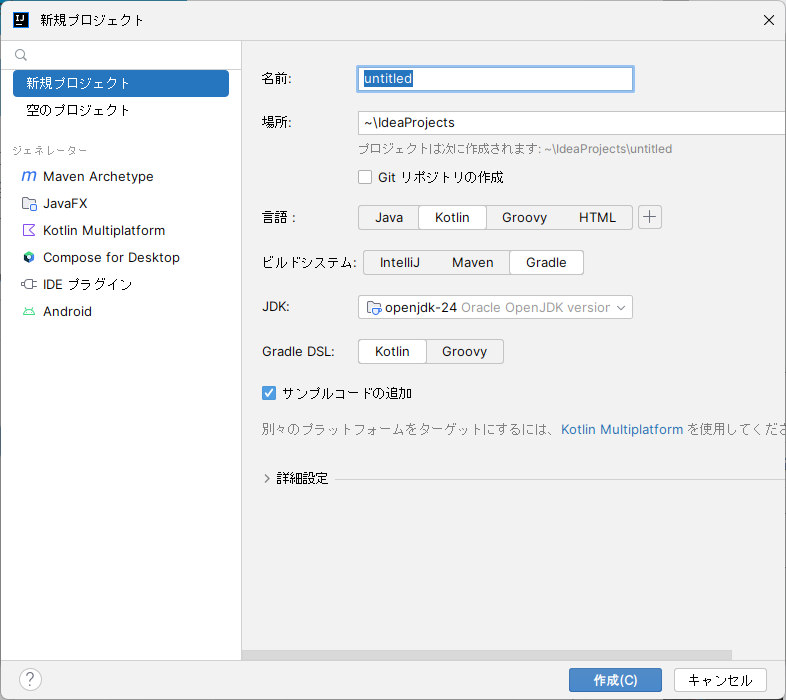Click the Android robot icon
This screenshot has height=700, width=786.
29,311
